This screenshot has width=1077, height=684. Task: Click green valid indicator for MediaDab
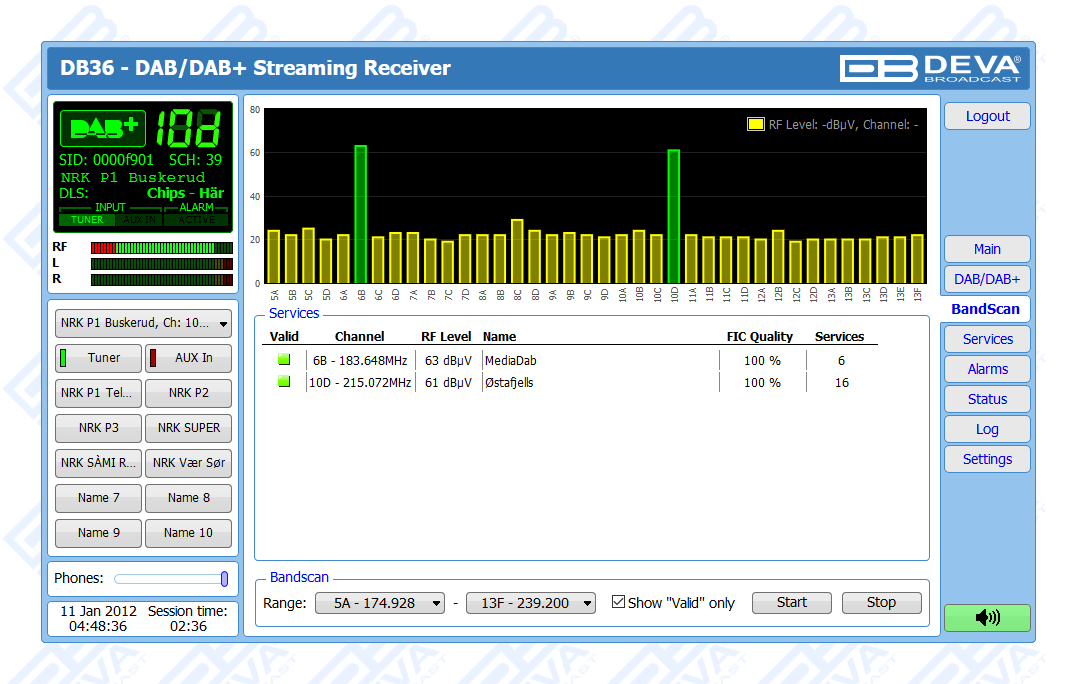click(x=283, y=360)
